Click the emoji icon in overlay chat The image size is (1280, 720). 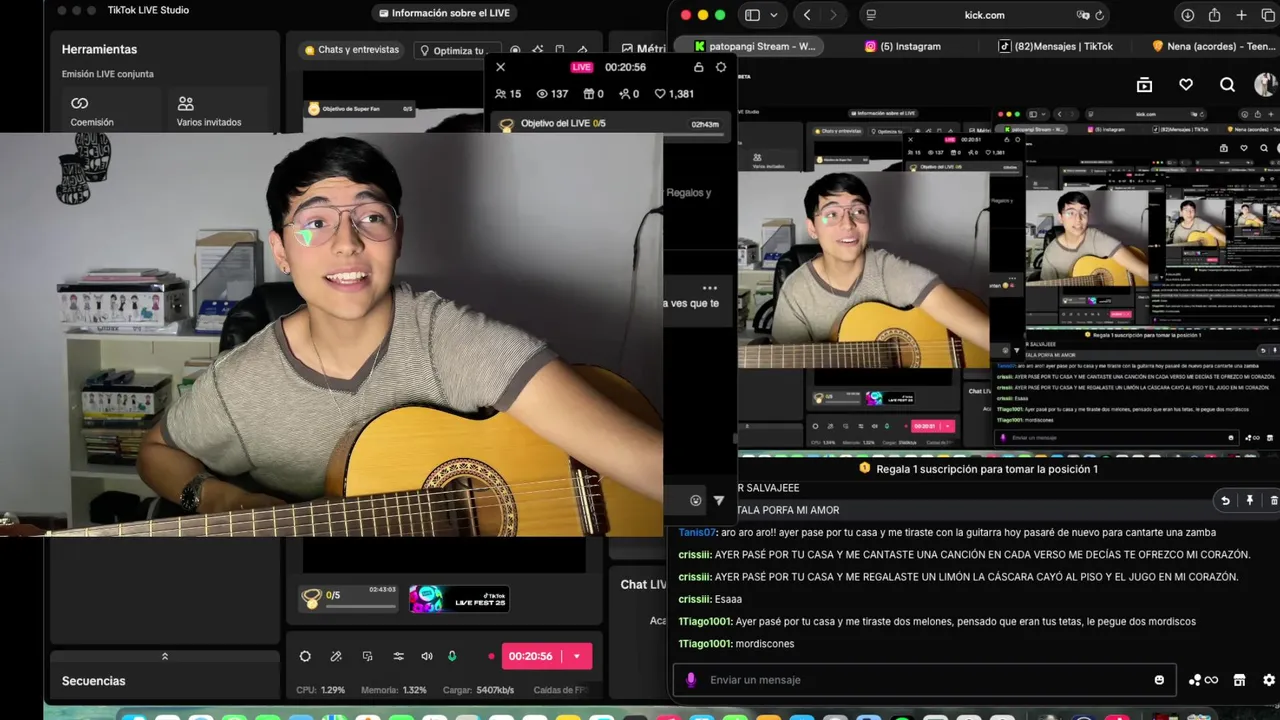[696, 501]
